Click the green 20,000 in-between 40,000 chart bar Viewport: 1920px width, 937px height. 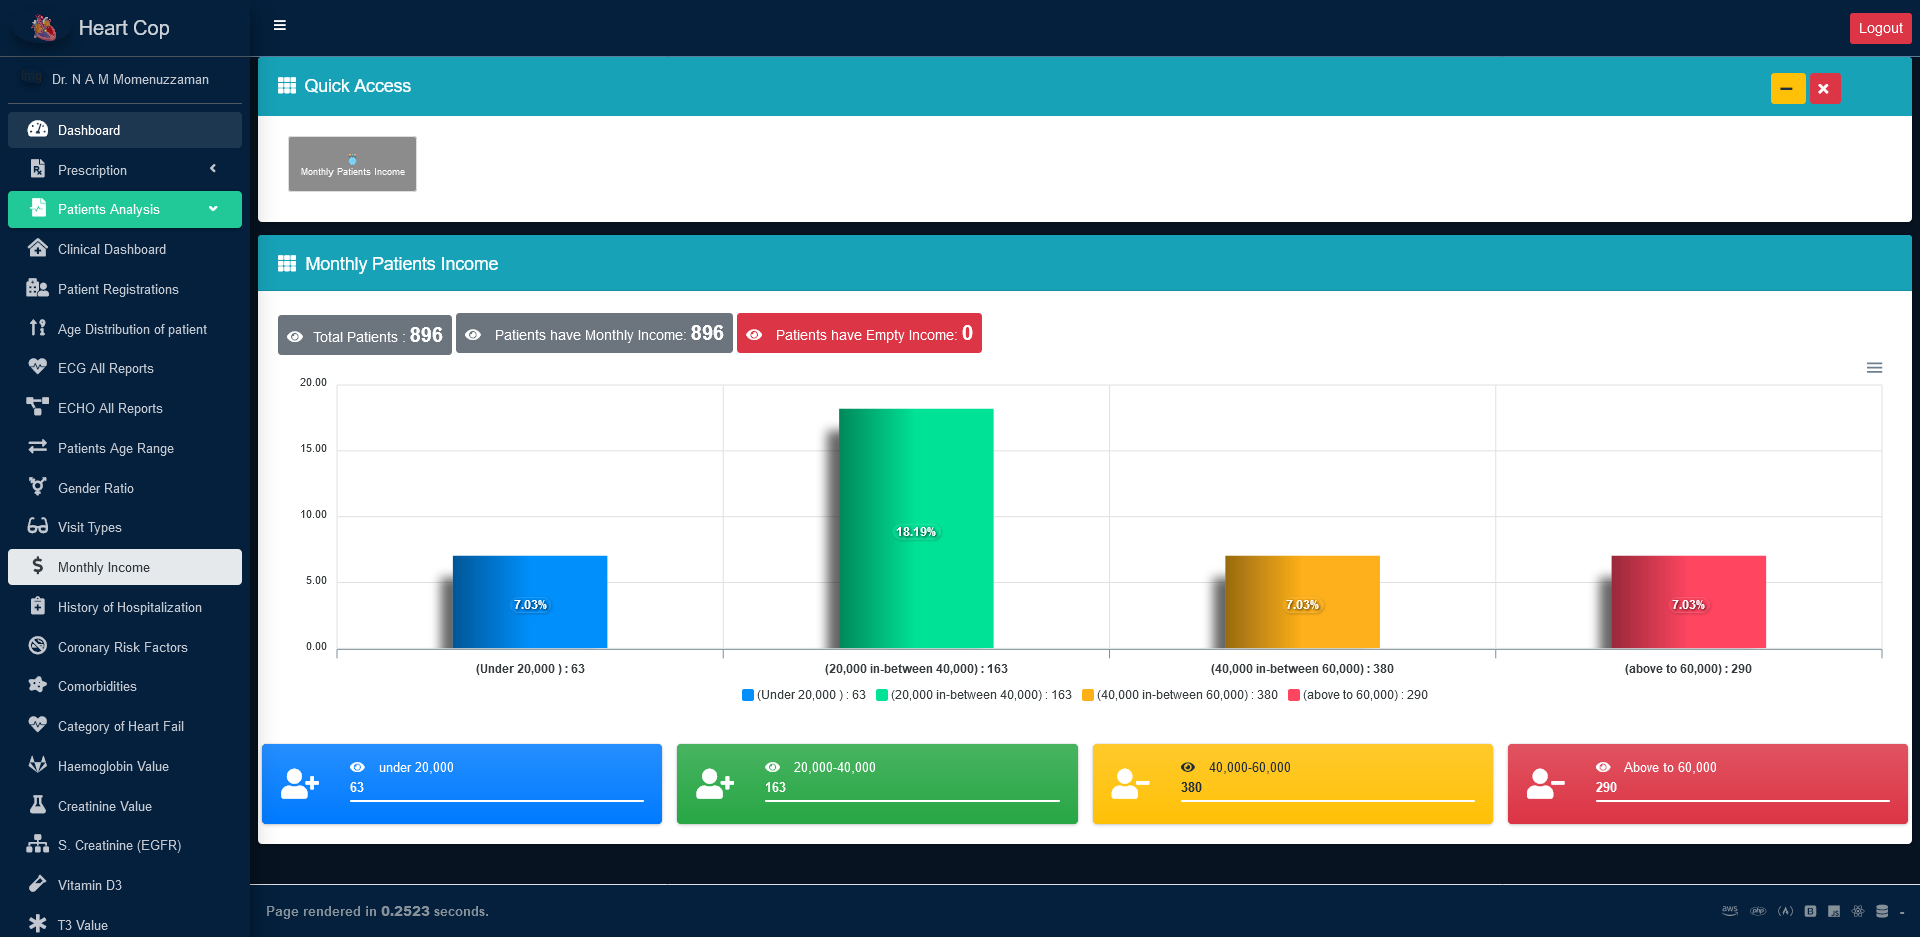coord(915,528)
